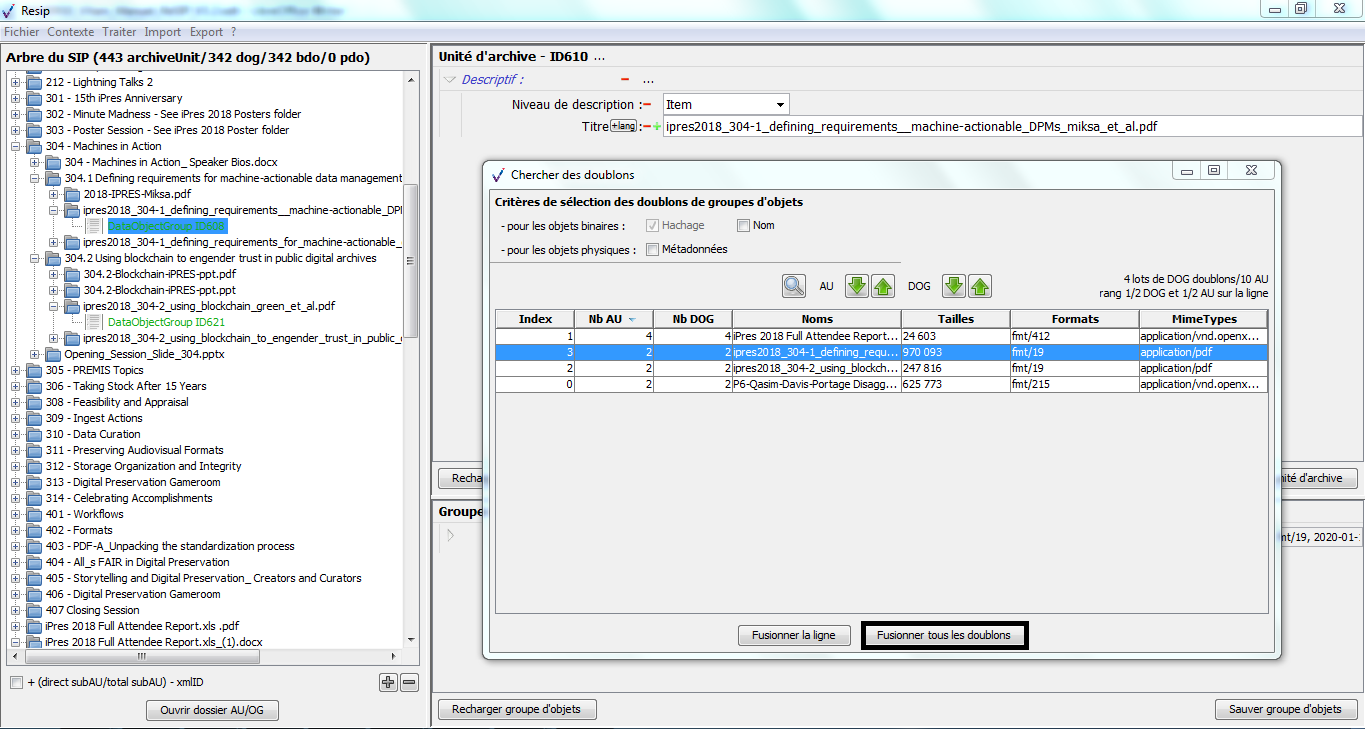Expand the 305 - PREMIS Topics folder
The height and width of the screenshot is (729, 1365).
16,370
